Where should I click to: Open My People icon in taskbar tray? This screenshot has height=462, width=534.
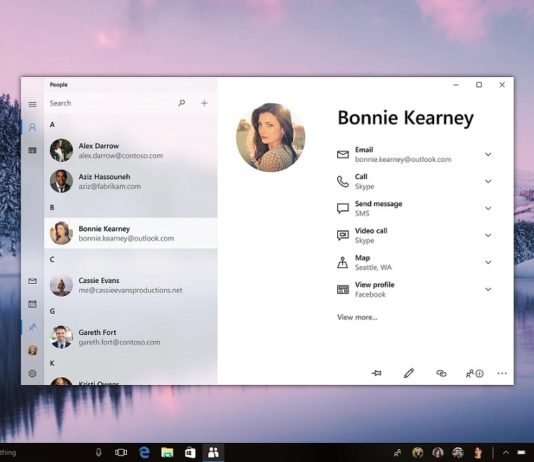pyautogui.click(x=397, y=453)
